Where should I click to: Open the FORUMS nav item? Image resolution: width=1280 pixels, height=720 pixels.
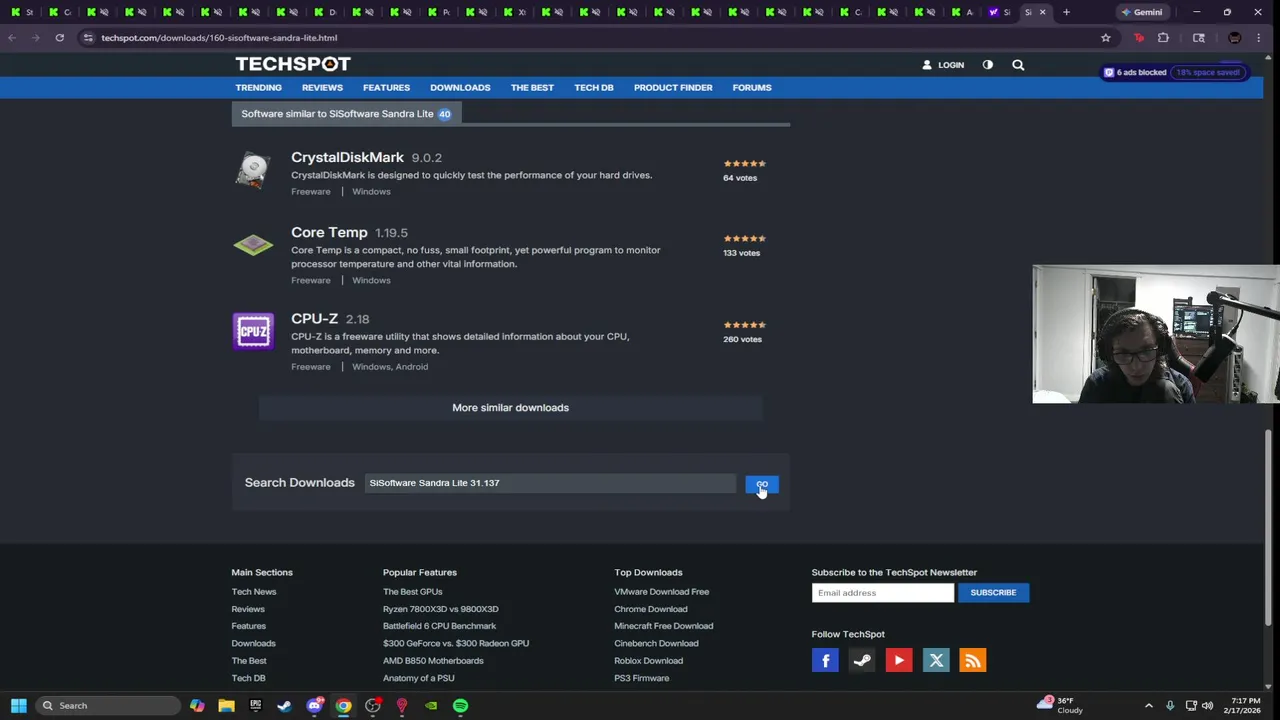coord(752,88)
